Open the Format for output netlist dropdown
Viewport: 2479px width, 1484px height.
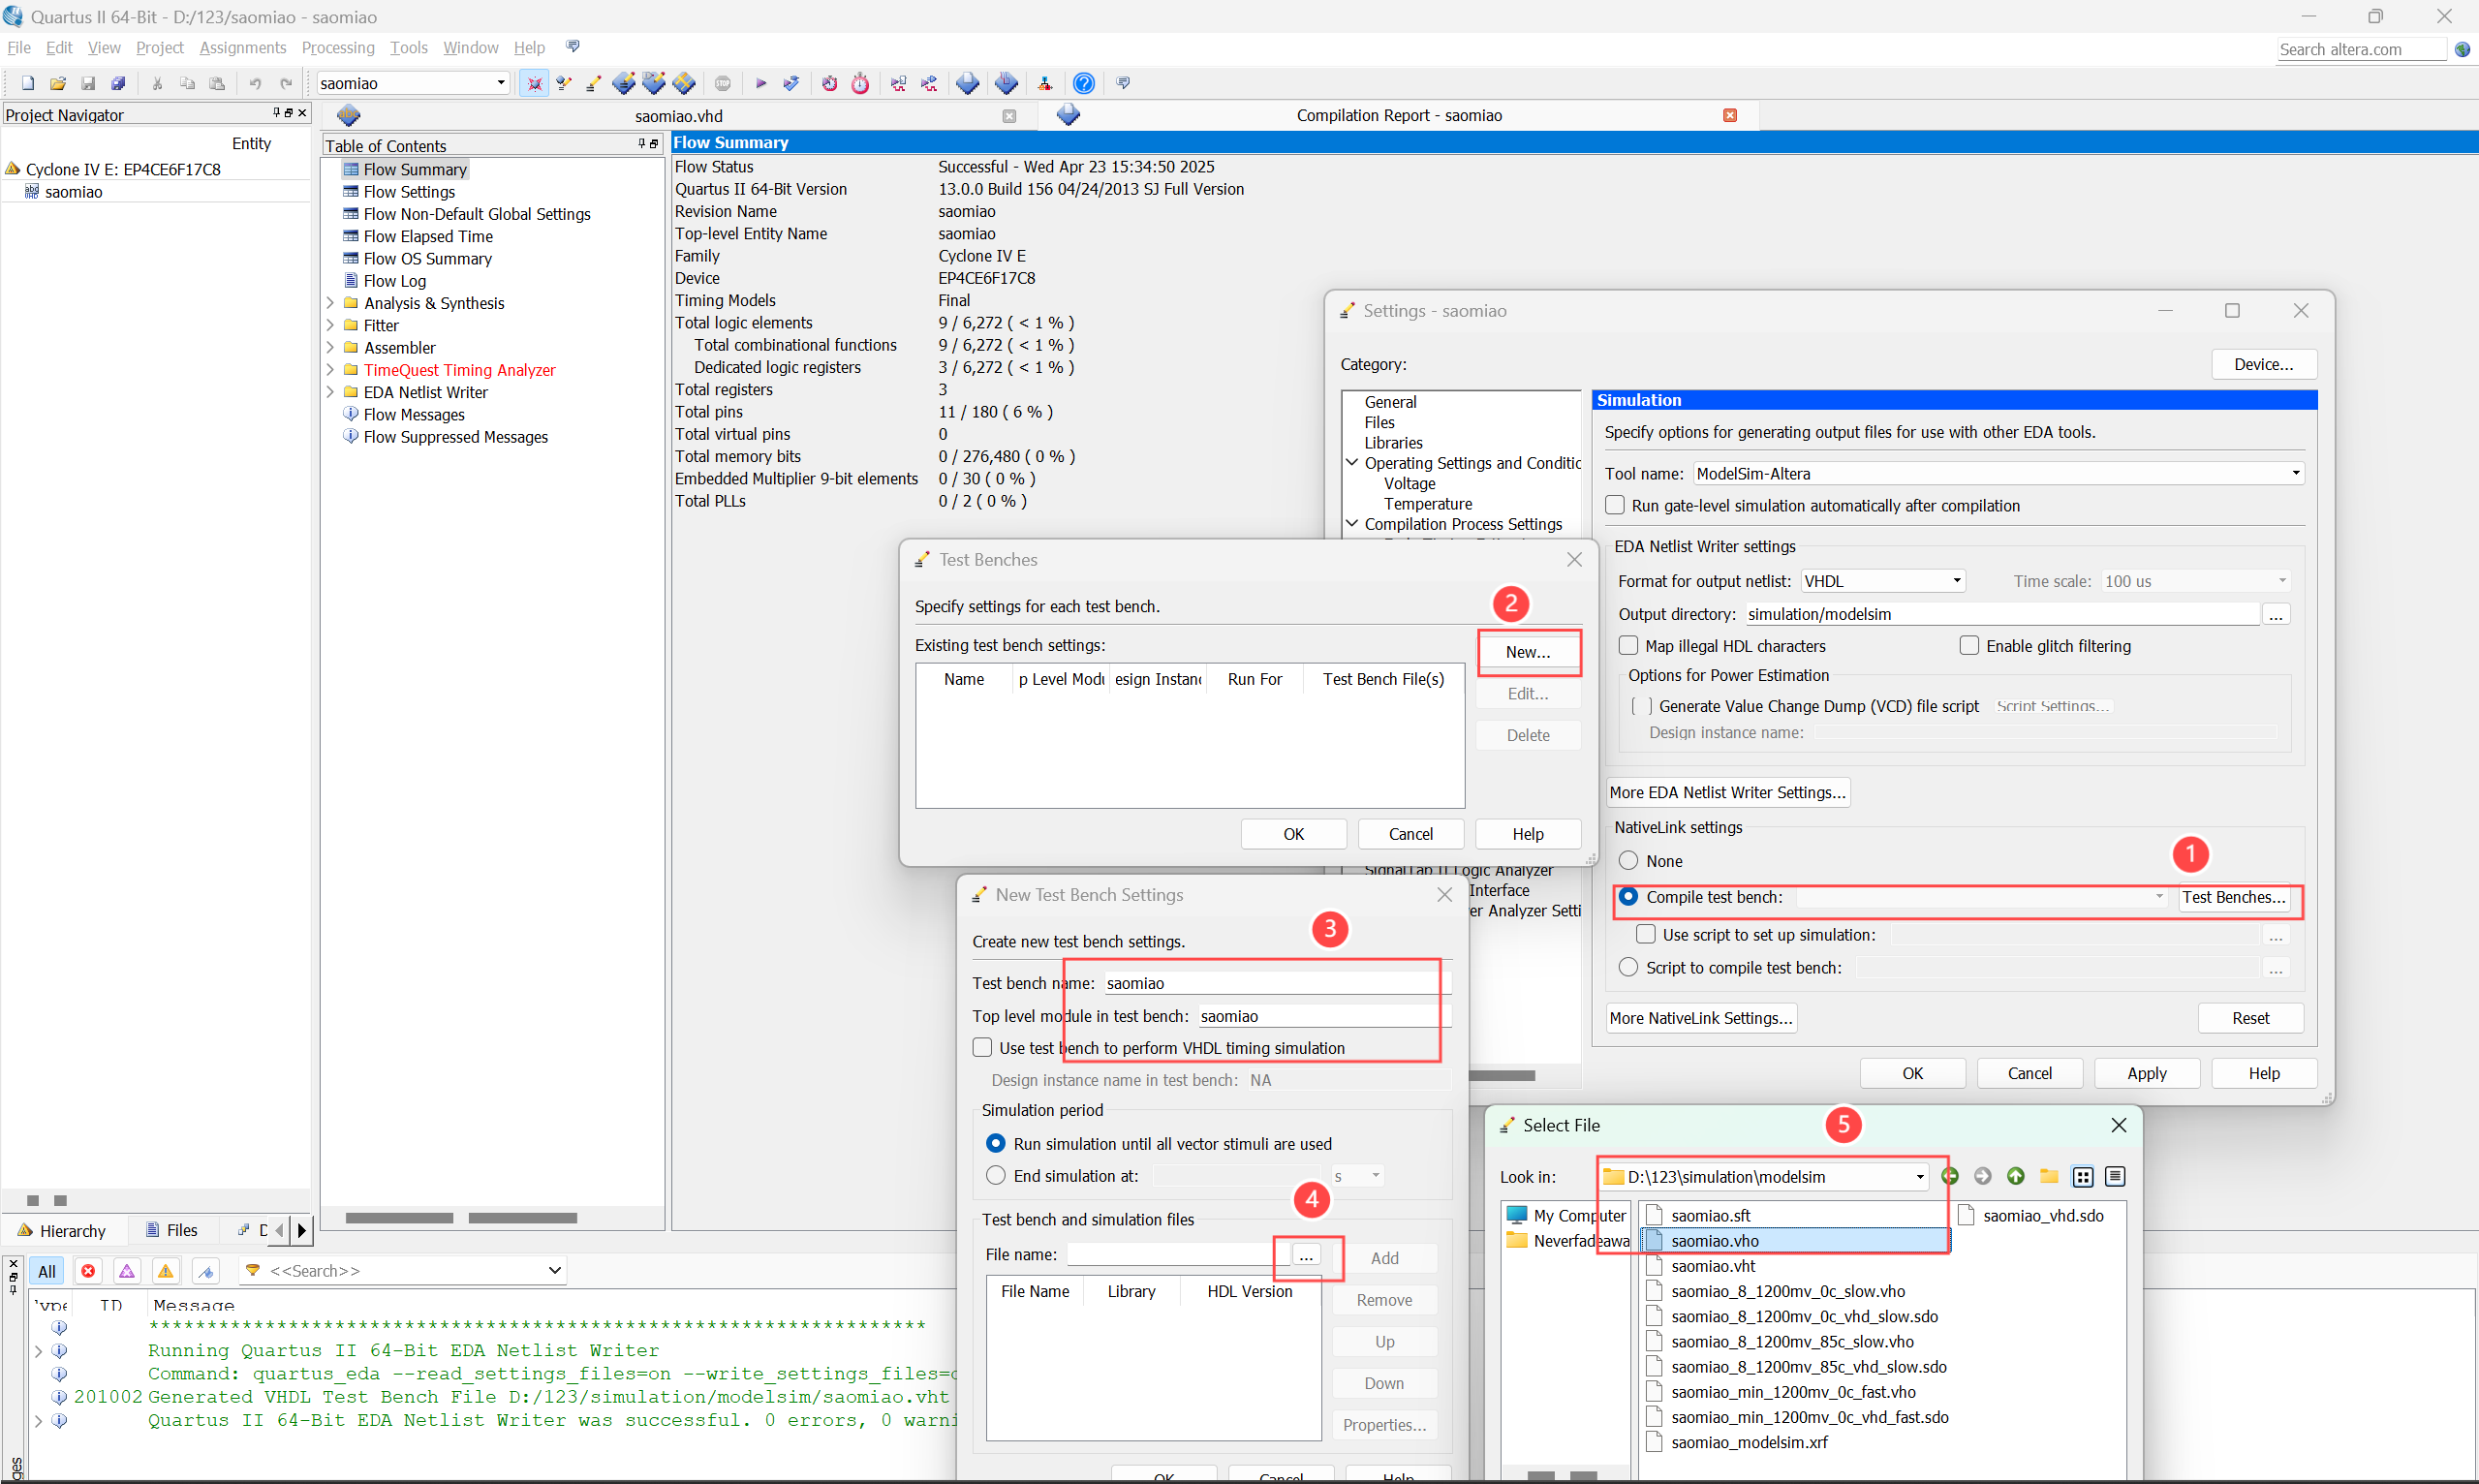point(1956,581)
